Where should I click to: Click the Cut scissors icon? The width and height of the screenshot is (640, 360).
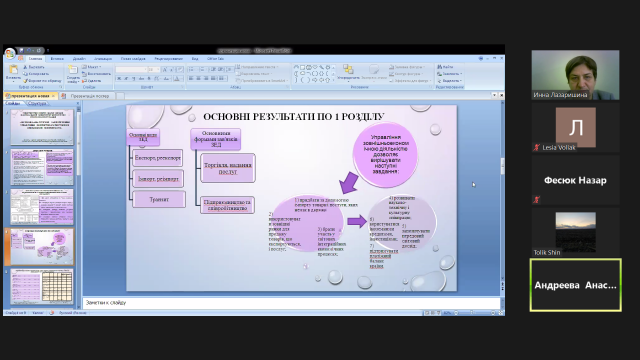coord(25,67)
